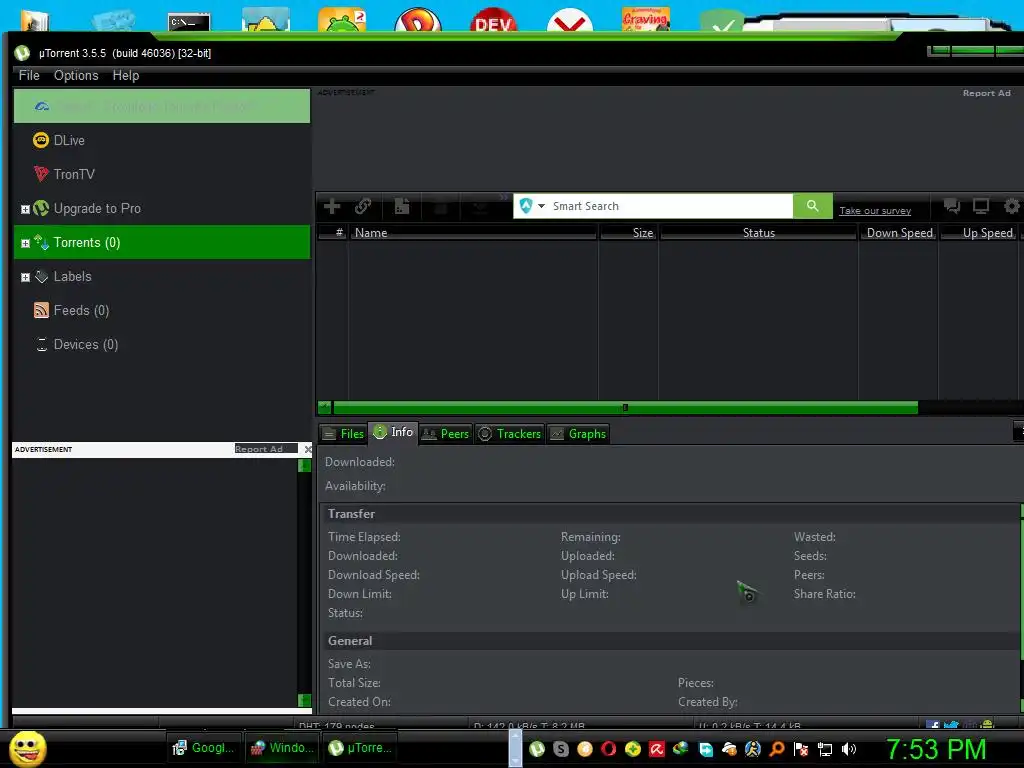1024x768 pixels.
Task: Click the 7:53 PM clock
Action: 935,749
